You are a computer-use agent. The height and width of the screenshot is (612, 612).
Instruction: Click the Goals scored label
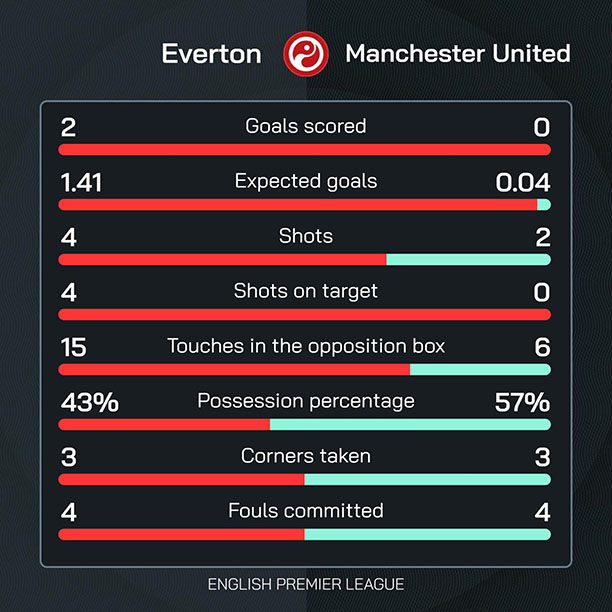click(x=305, y=126)
